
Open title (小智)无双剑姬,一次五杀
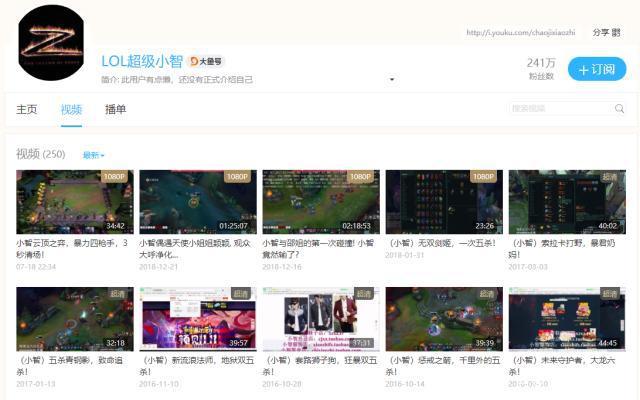(441, 243)
